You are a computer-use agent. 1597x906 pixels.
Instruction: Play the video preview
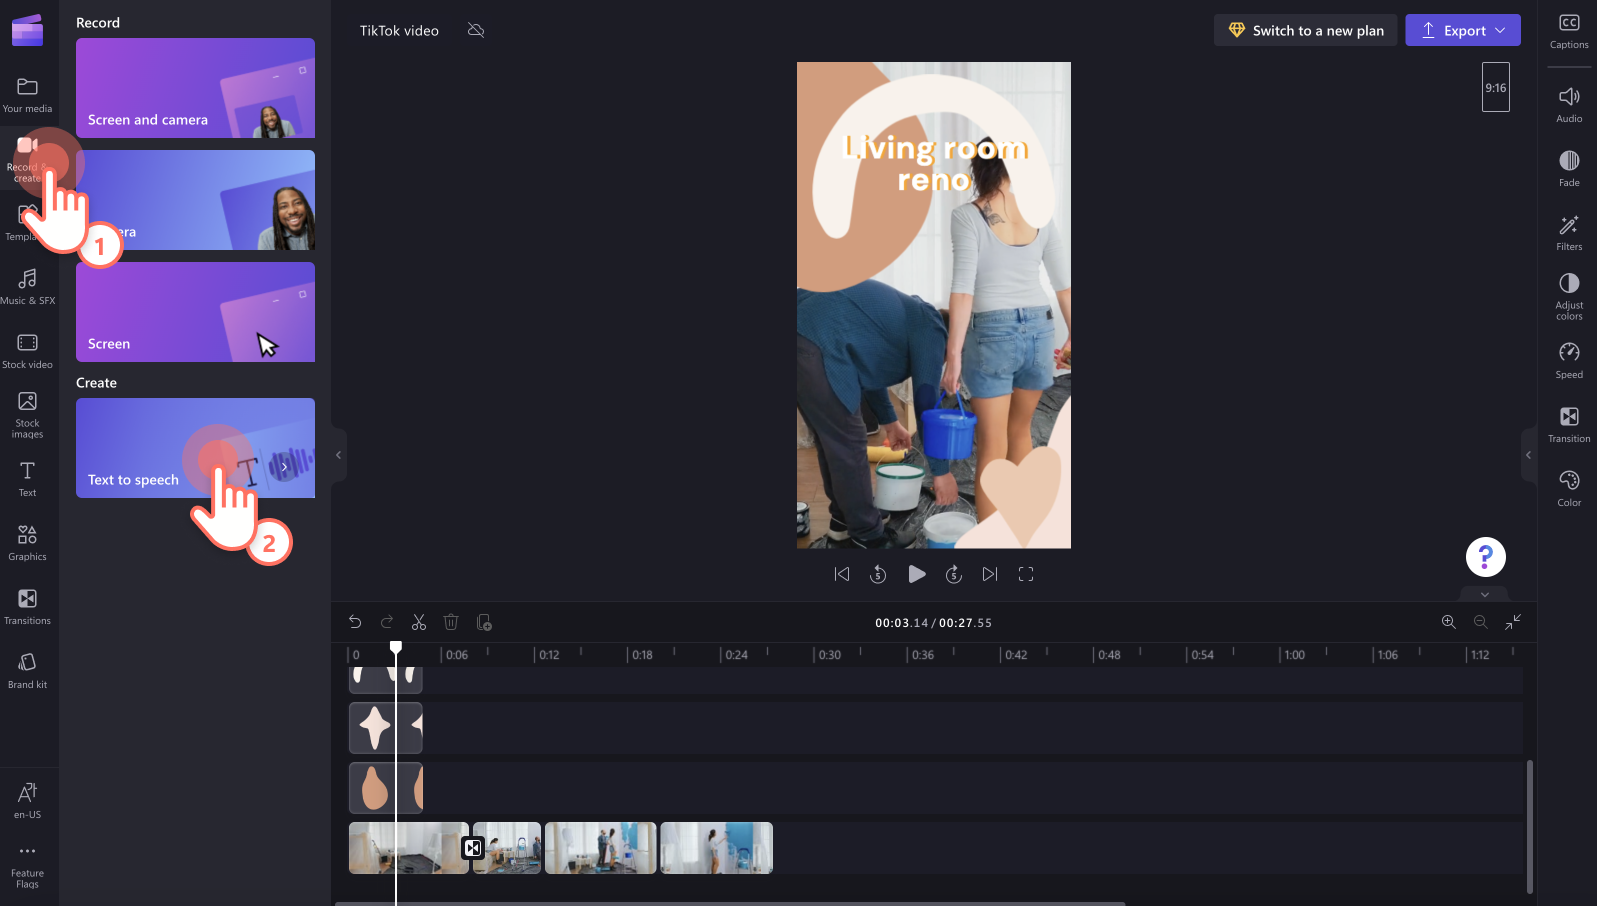pos(916,574)
